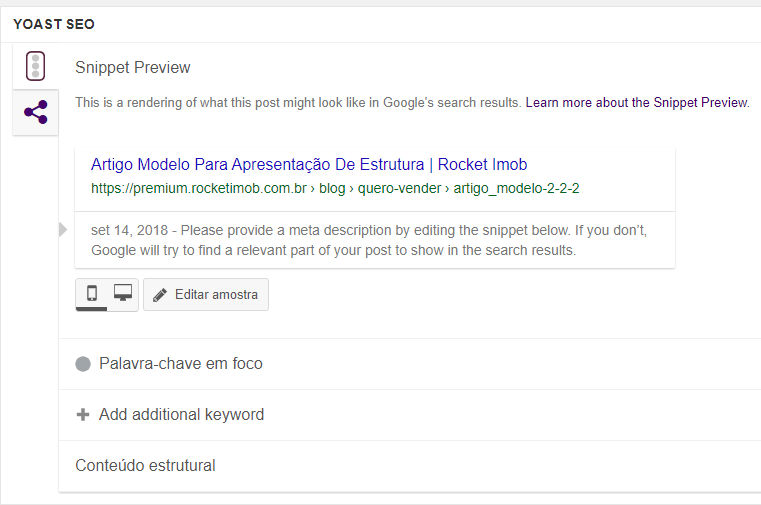Click the green snippet URL rocketimob.com.br
This screenshot has height=505, width=761.
tap(199, 188)
